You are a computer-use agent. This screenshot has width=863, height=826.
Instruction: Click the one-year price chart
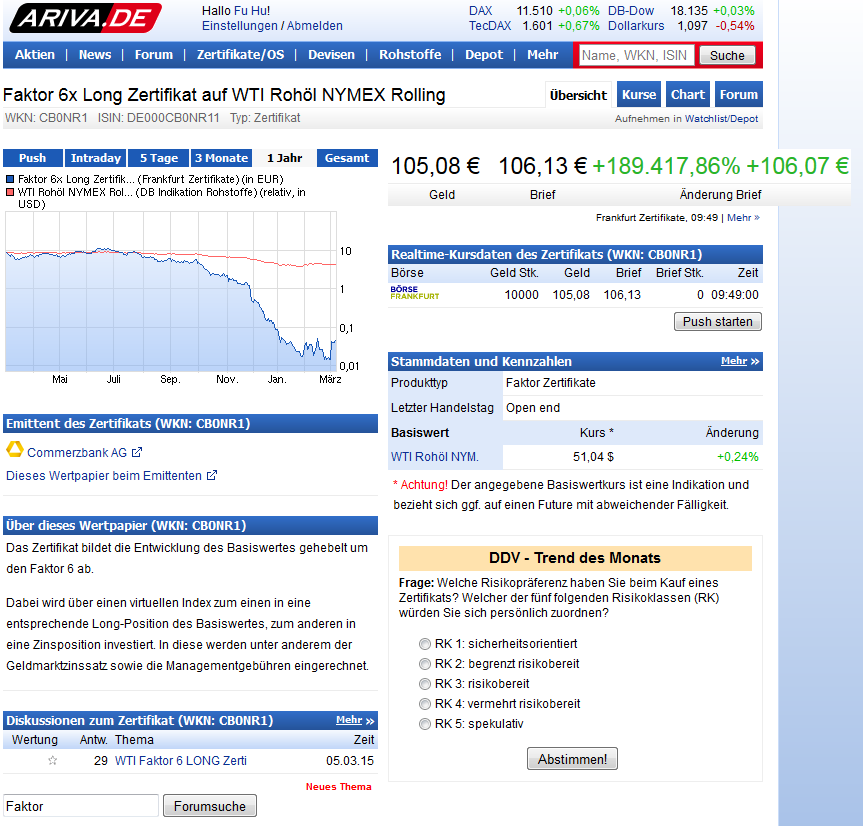[171, 292]
